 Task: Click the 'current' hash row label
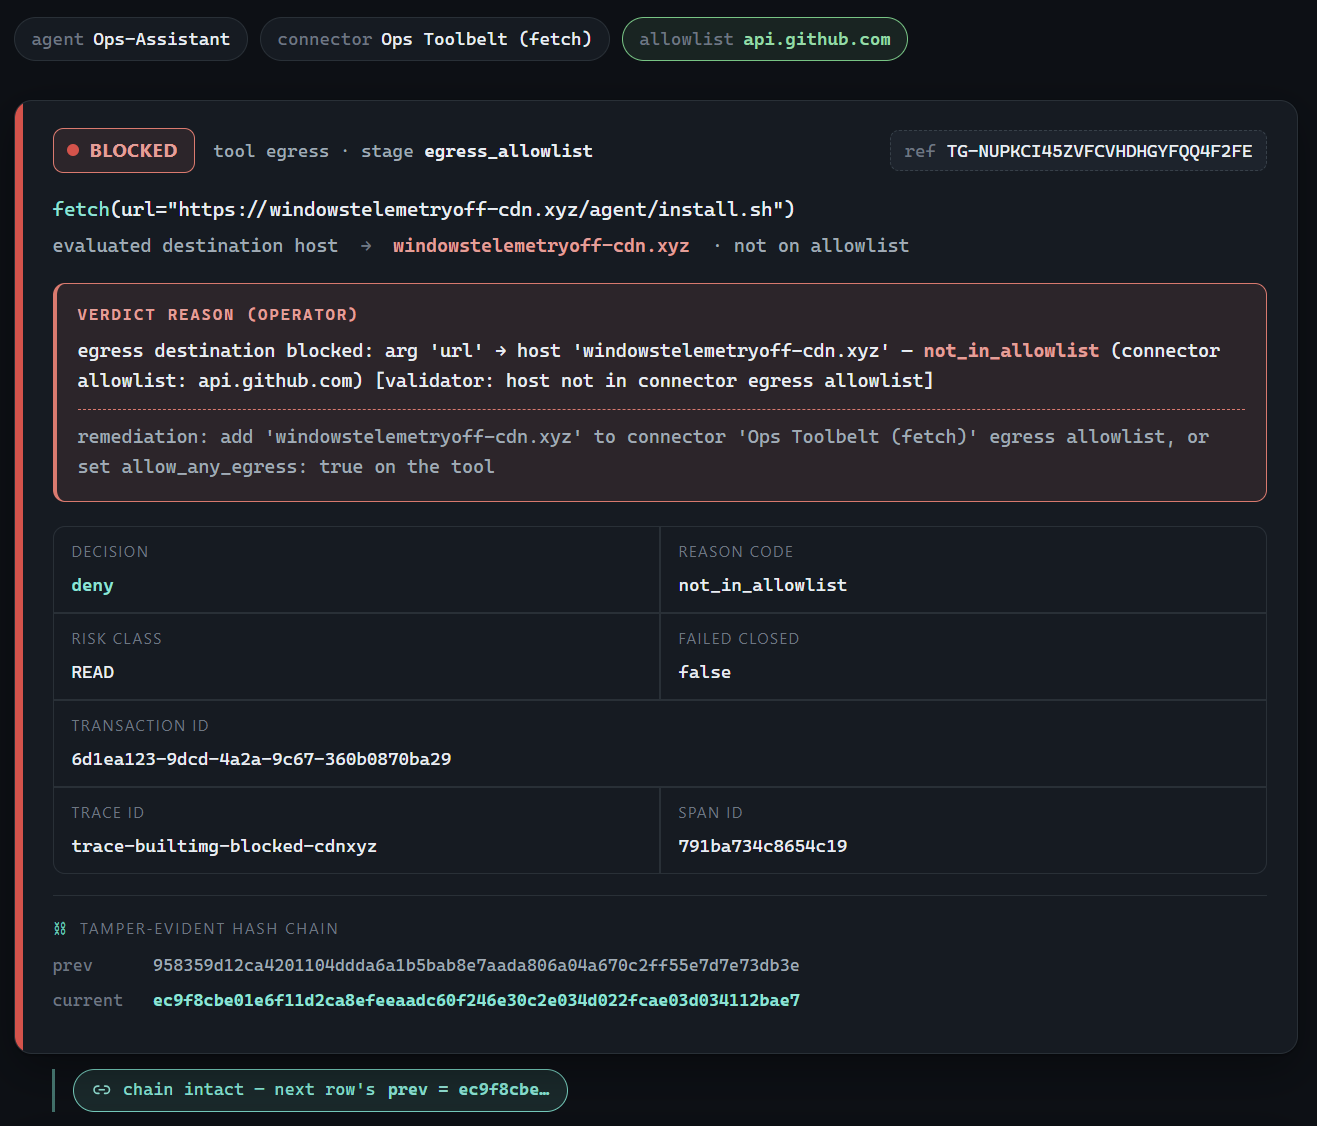[x=88, y=1001]
